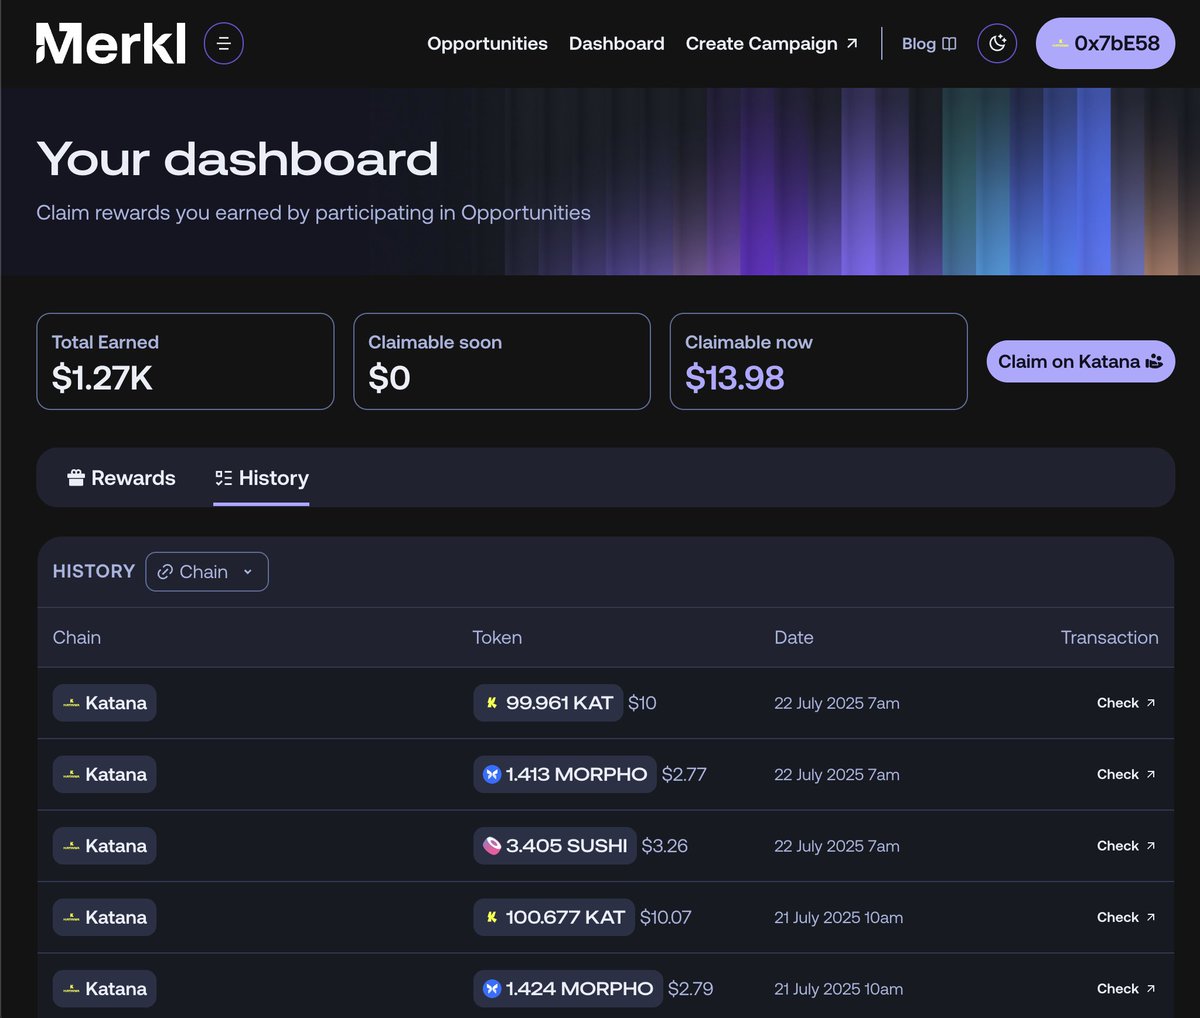Expand the Chain filter dropdown
The height and width of the screenshot is (1018, 1200).
[x=207, y=572]
